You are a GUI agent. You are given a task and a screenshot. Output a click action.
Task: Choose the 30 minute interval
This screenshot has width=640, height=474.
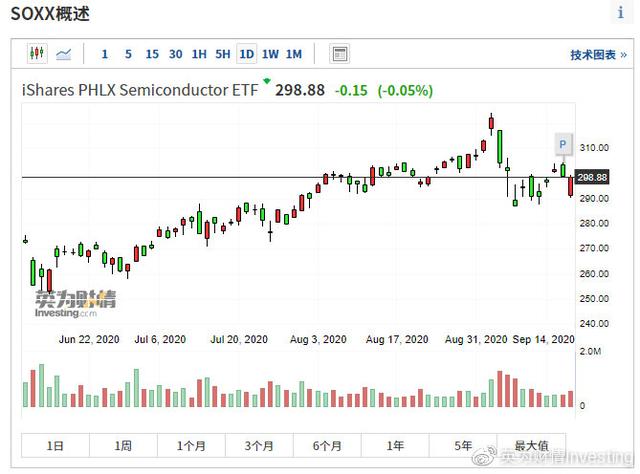pyautogui.click(x=176, y=54)
